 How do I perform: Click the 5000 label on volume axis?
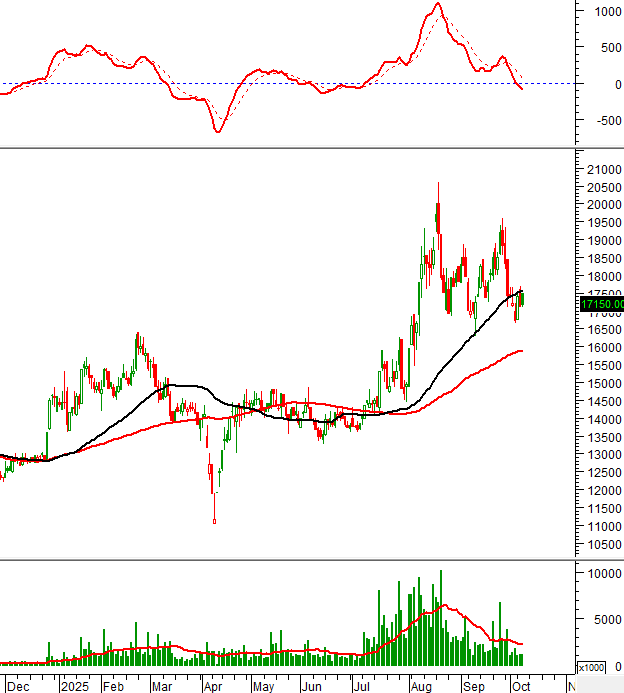point(603,619)
